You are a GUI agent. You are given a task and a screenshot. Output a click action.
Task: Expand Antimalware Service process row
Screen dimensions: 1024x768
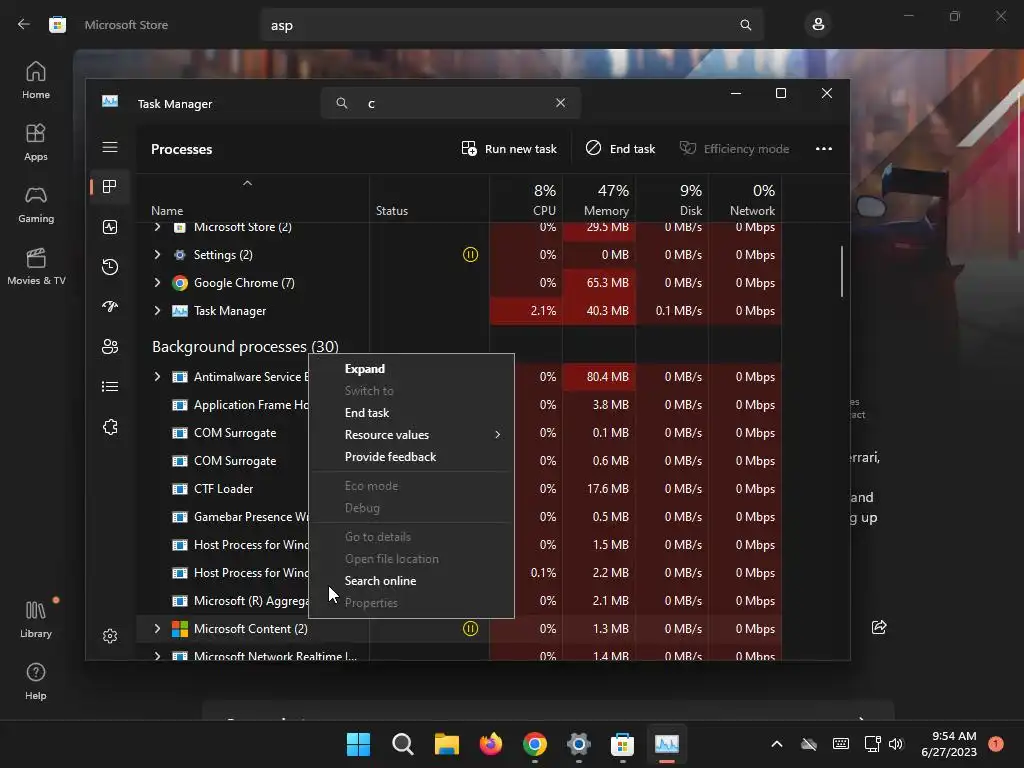click(x=157, y=377)
